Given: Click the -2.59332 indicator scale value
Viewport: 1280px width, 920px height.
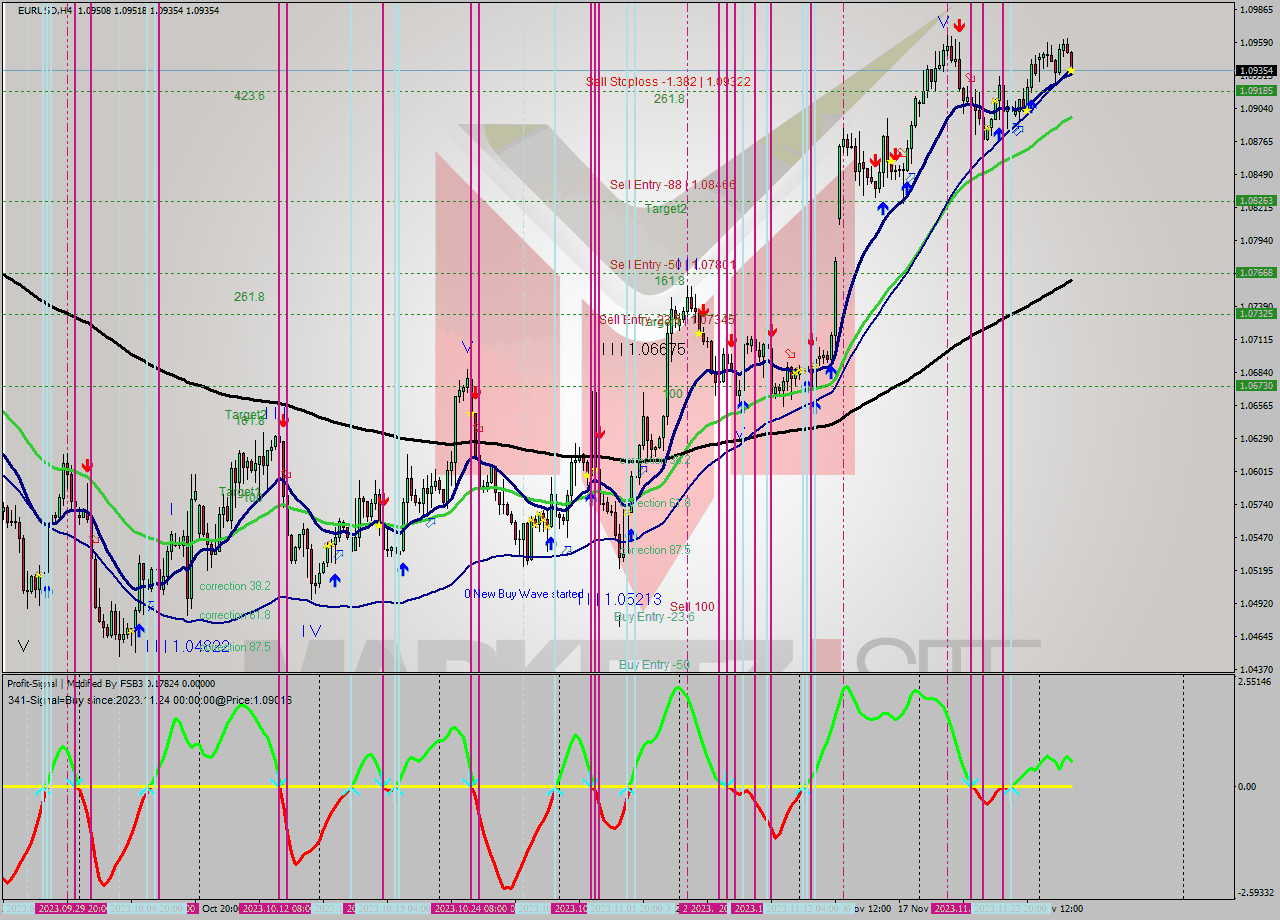Looking at the screenshot, I should (x=1254, y=893).
